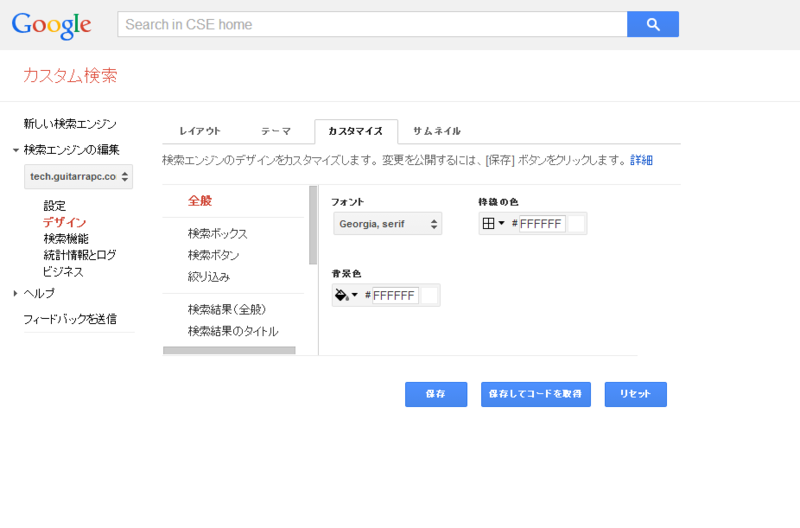The width and height of the screenshot is (800, 528).
Task: Switch to the サムネイル tab
Action: [437, 131]
